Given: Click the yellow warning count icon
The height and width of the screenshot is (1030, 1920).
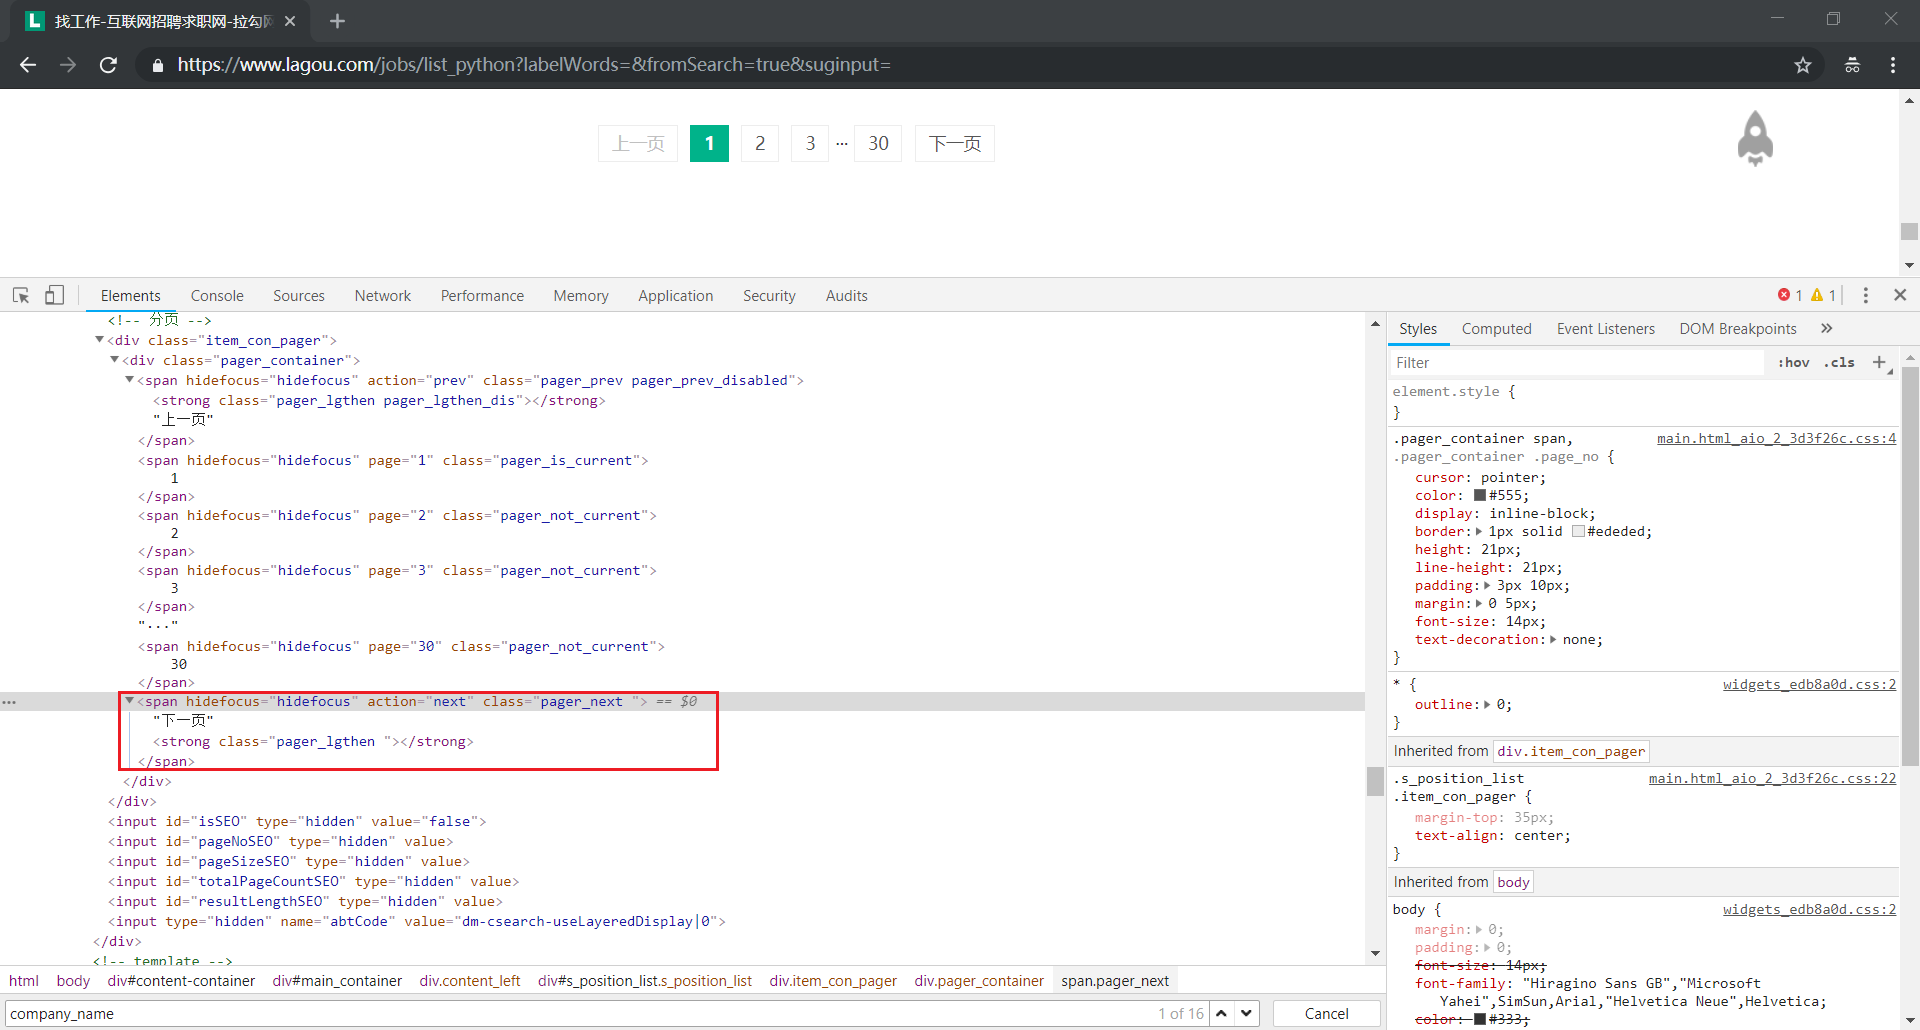Looking at the screenshot, I should [x=1817, y=295].
